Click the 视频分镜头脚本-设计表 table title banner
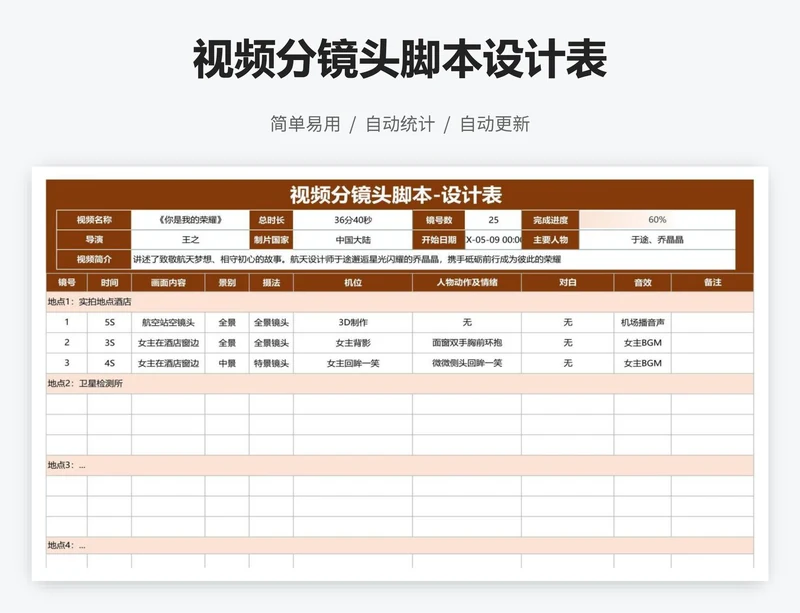Screen dimensions: 800x613 coord(398,194)
